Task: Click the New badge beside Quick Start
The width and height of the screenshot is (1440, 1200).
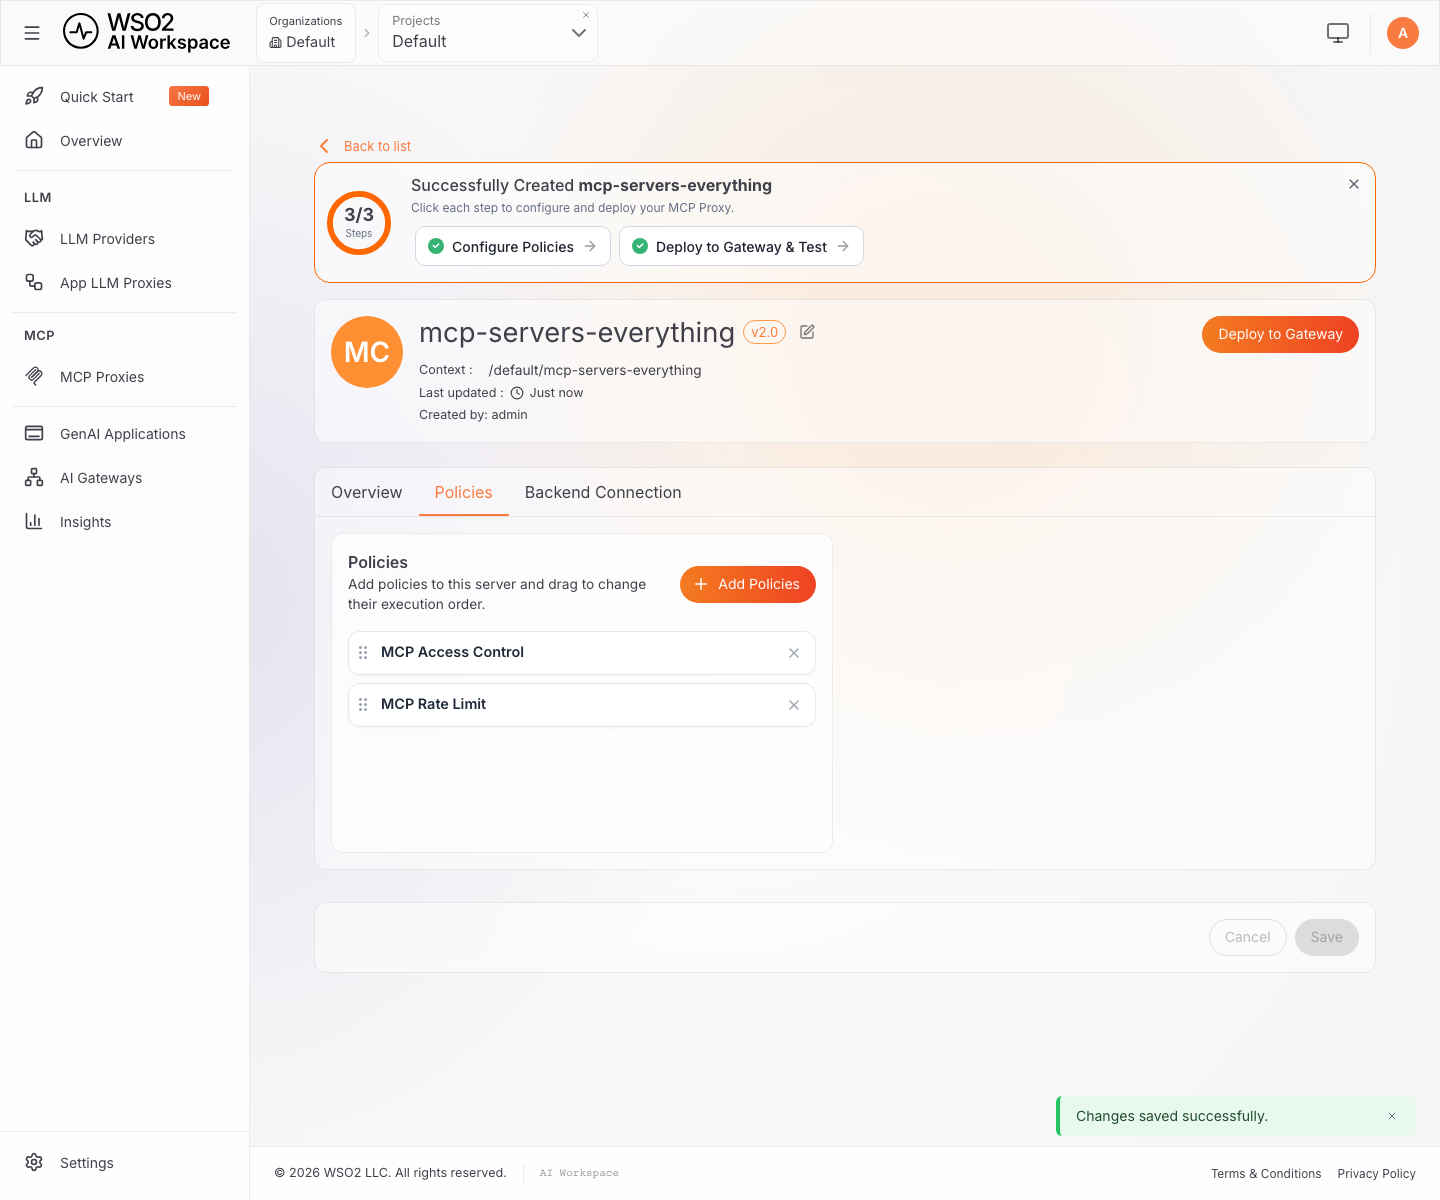Action: (189, 96)
